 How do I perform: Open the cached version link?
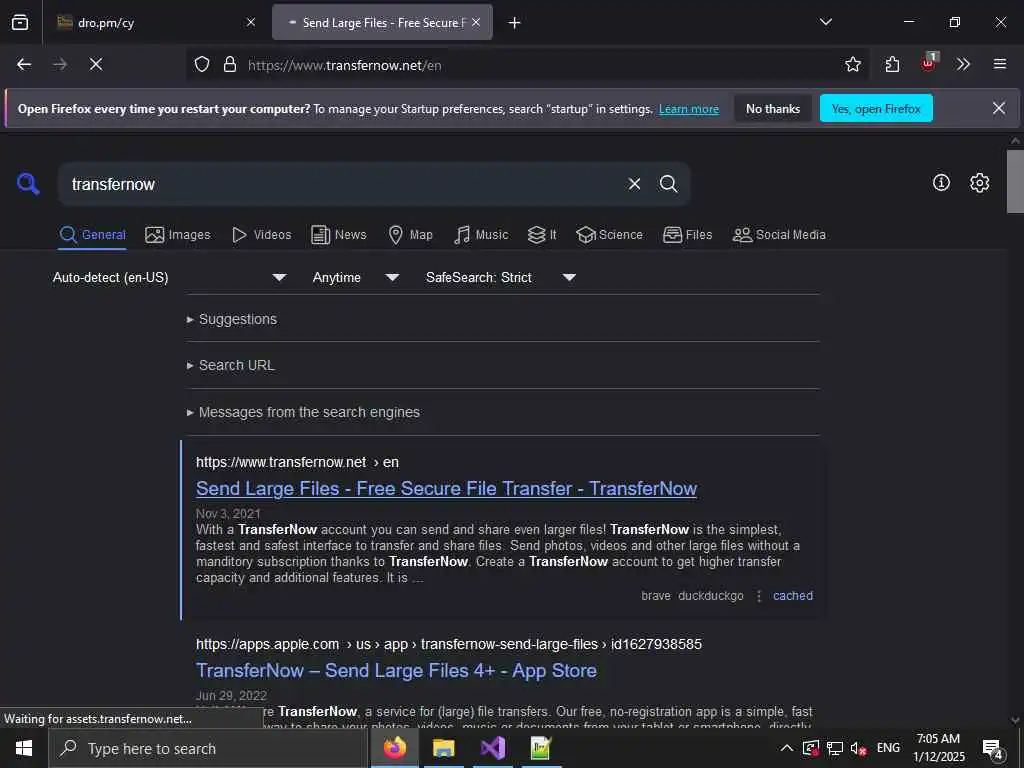pos(793,596)
